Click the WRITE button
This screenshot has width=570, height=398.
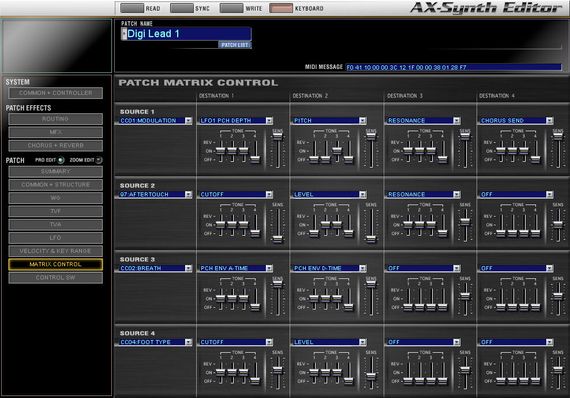tap(232, 8)
